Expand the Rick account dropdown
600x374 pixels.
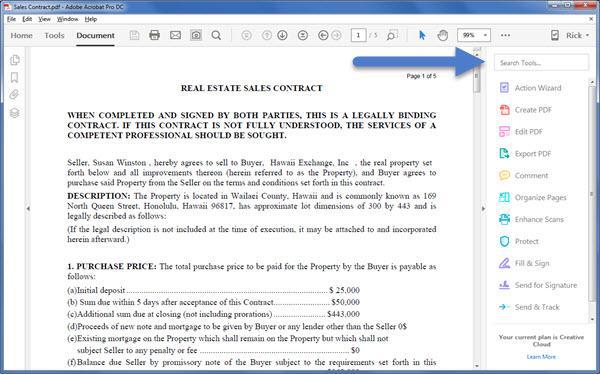pyautogui.click(x=577, y=35)
